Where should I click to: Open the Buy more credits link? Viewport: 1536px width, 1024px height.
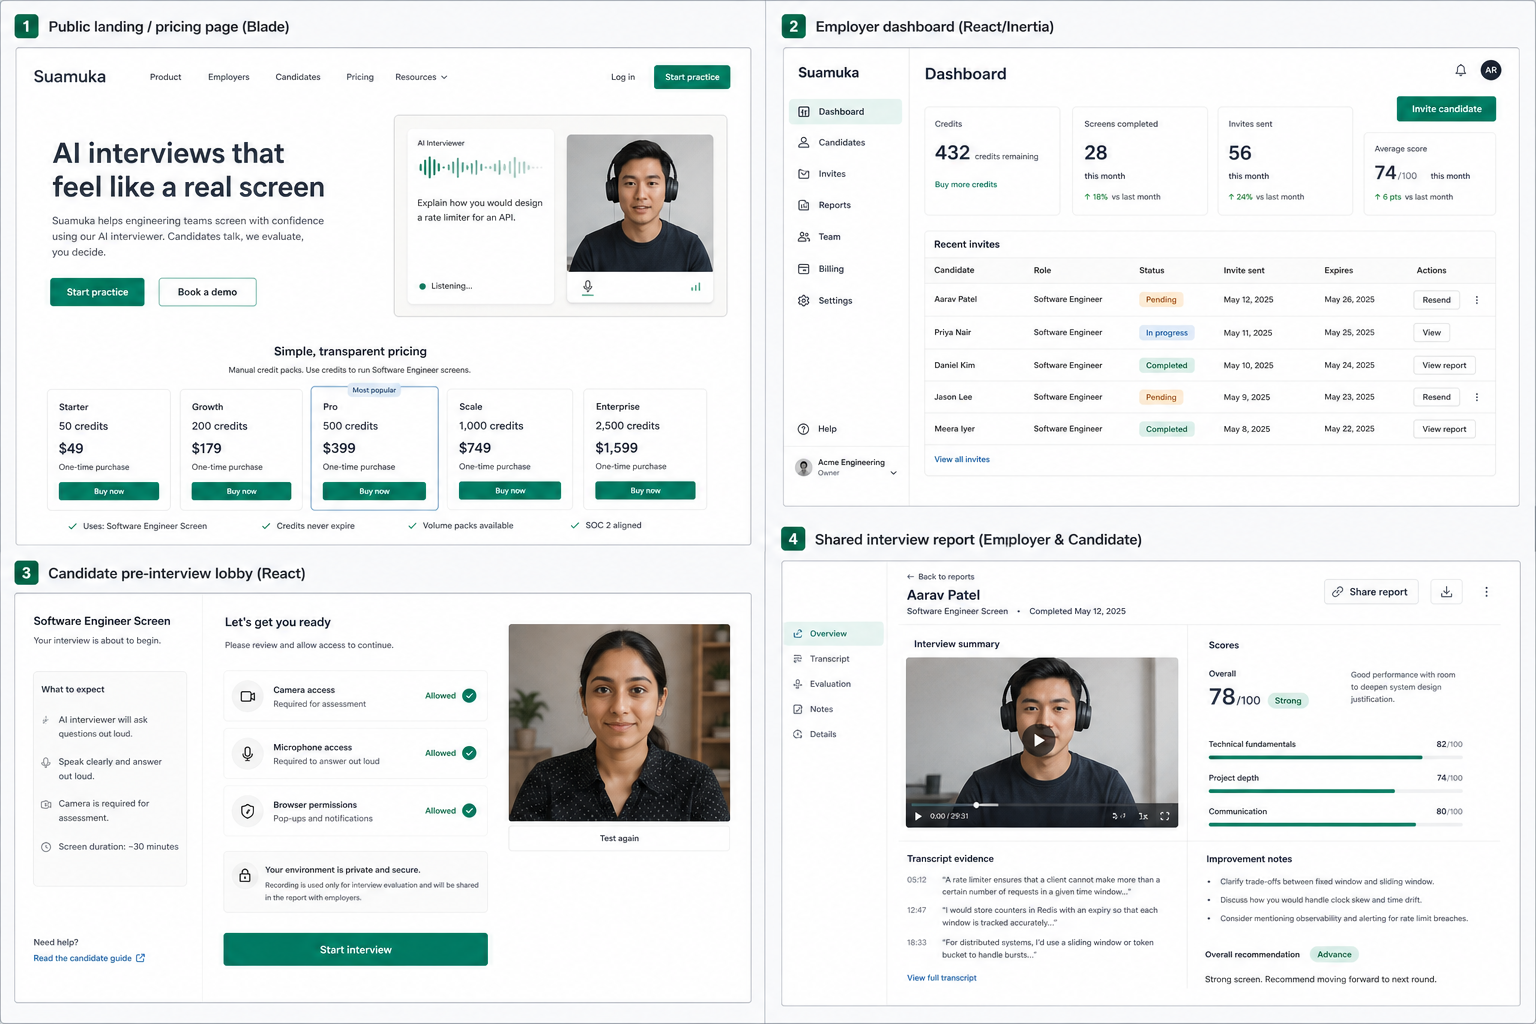pos(965,185)
